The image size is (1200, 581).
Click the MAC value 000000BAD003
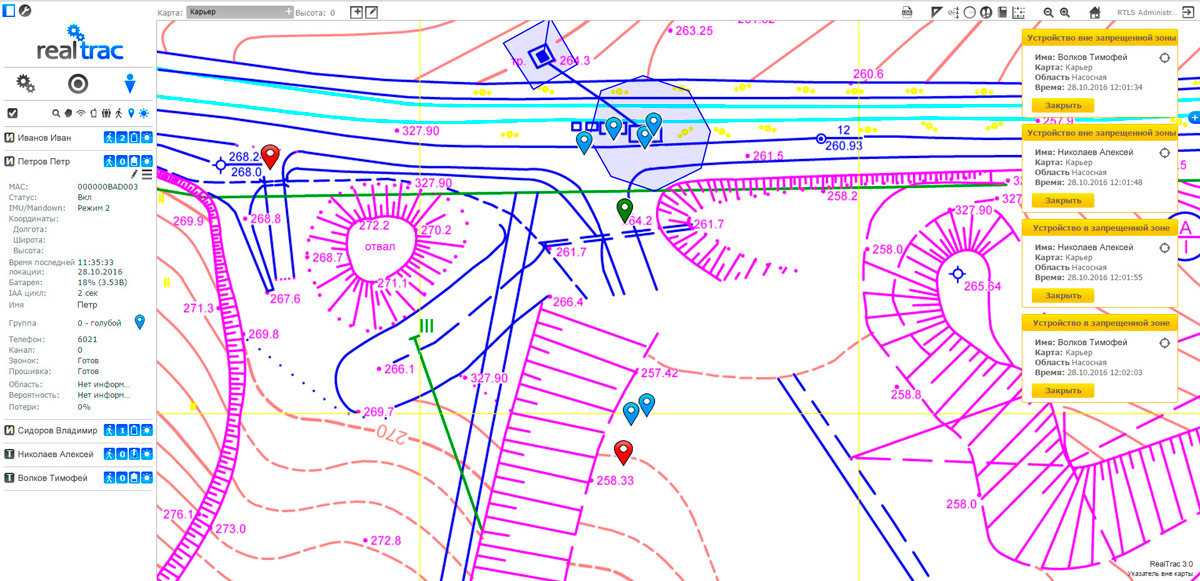pyautogui.click(x=108, y=186)
